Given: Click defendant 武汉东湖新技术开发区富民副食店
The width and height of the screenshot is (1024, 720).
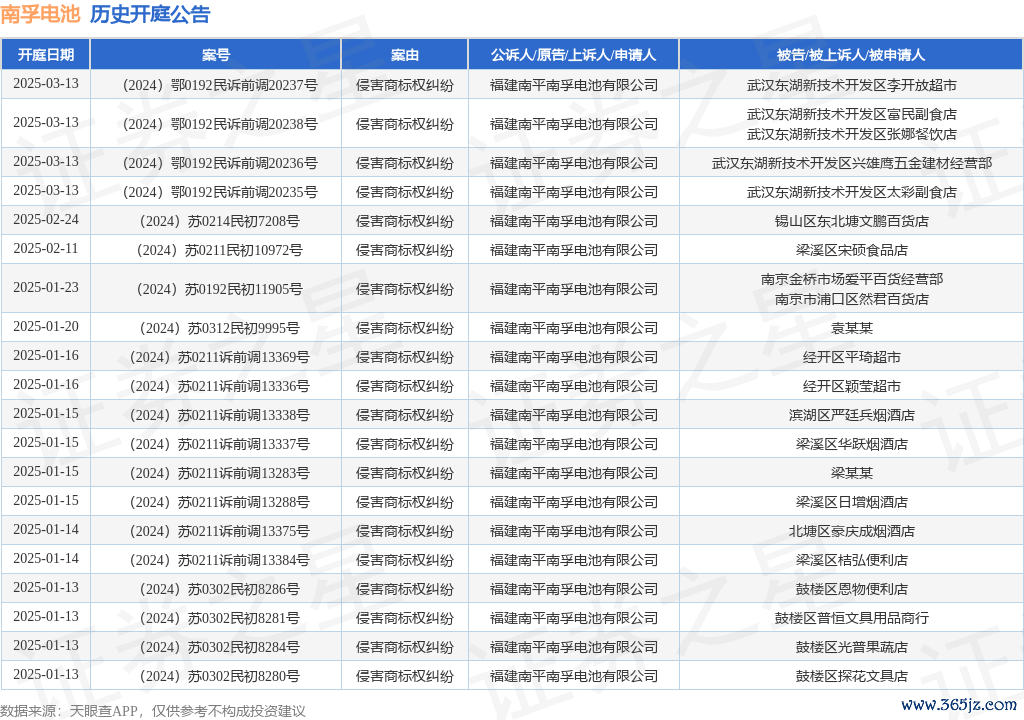Looking at the screenshot, I should click(852, 114).
